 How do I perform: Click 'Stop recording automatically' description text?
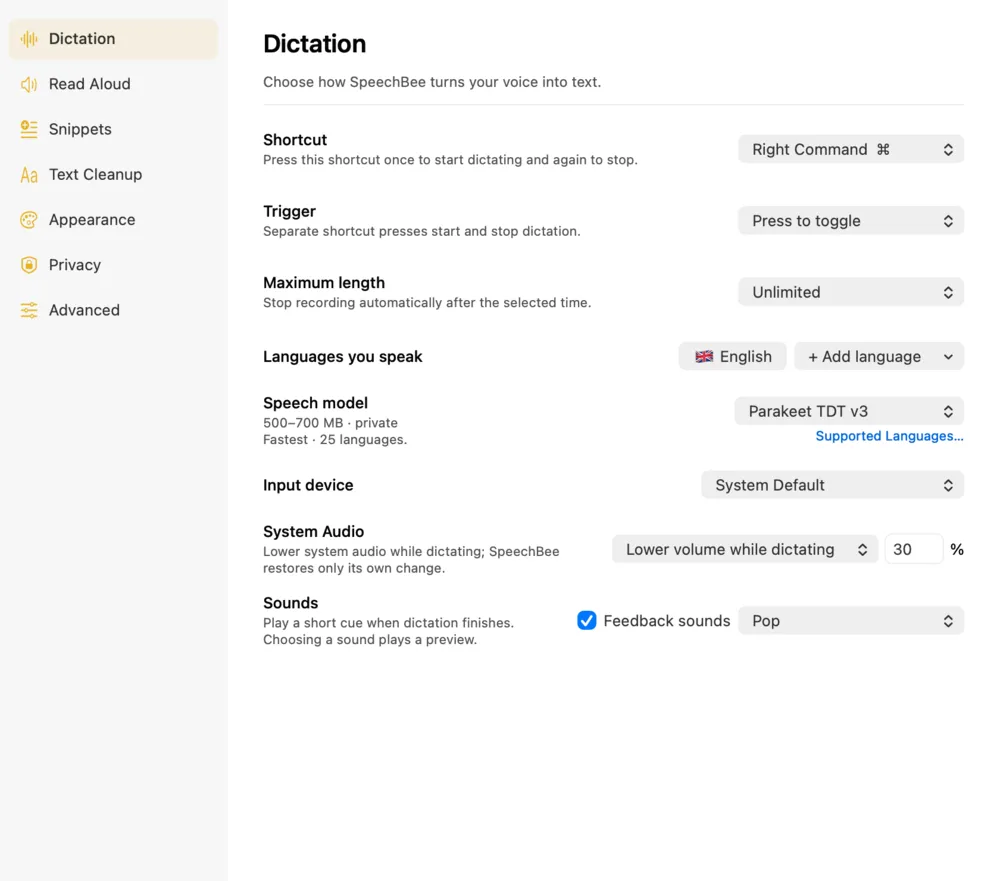[x=427, y=303]
